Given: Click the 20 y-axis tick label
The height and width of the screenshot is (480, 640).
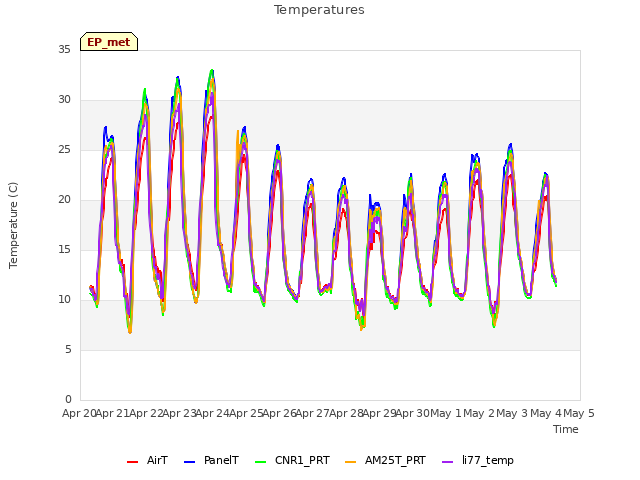Looking at the screenshot, I should click(x=64, y=200).
